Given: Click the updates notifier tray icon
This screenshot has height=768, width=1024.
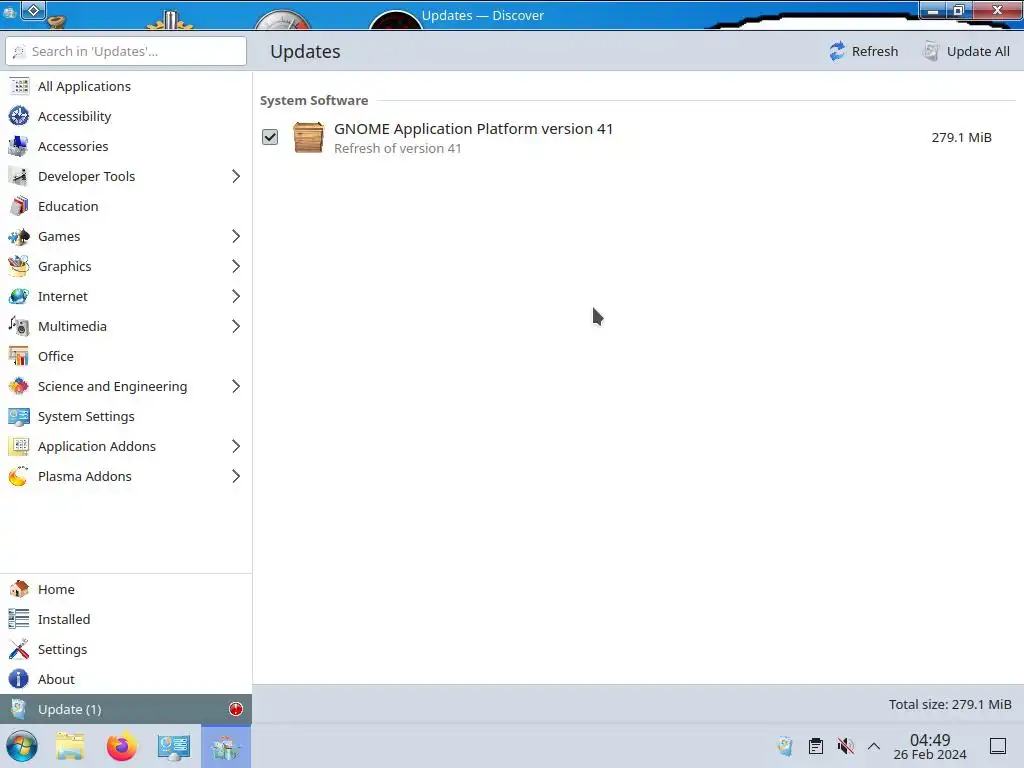Looking at the screenshot, I should click(x=786, y=746).
